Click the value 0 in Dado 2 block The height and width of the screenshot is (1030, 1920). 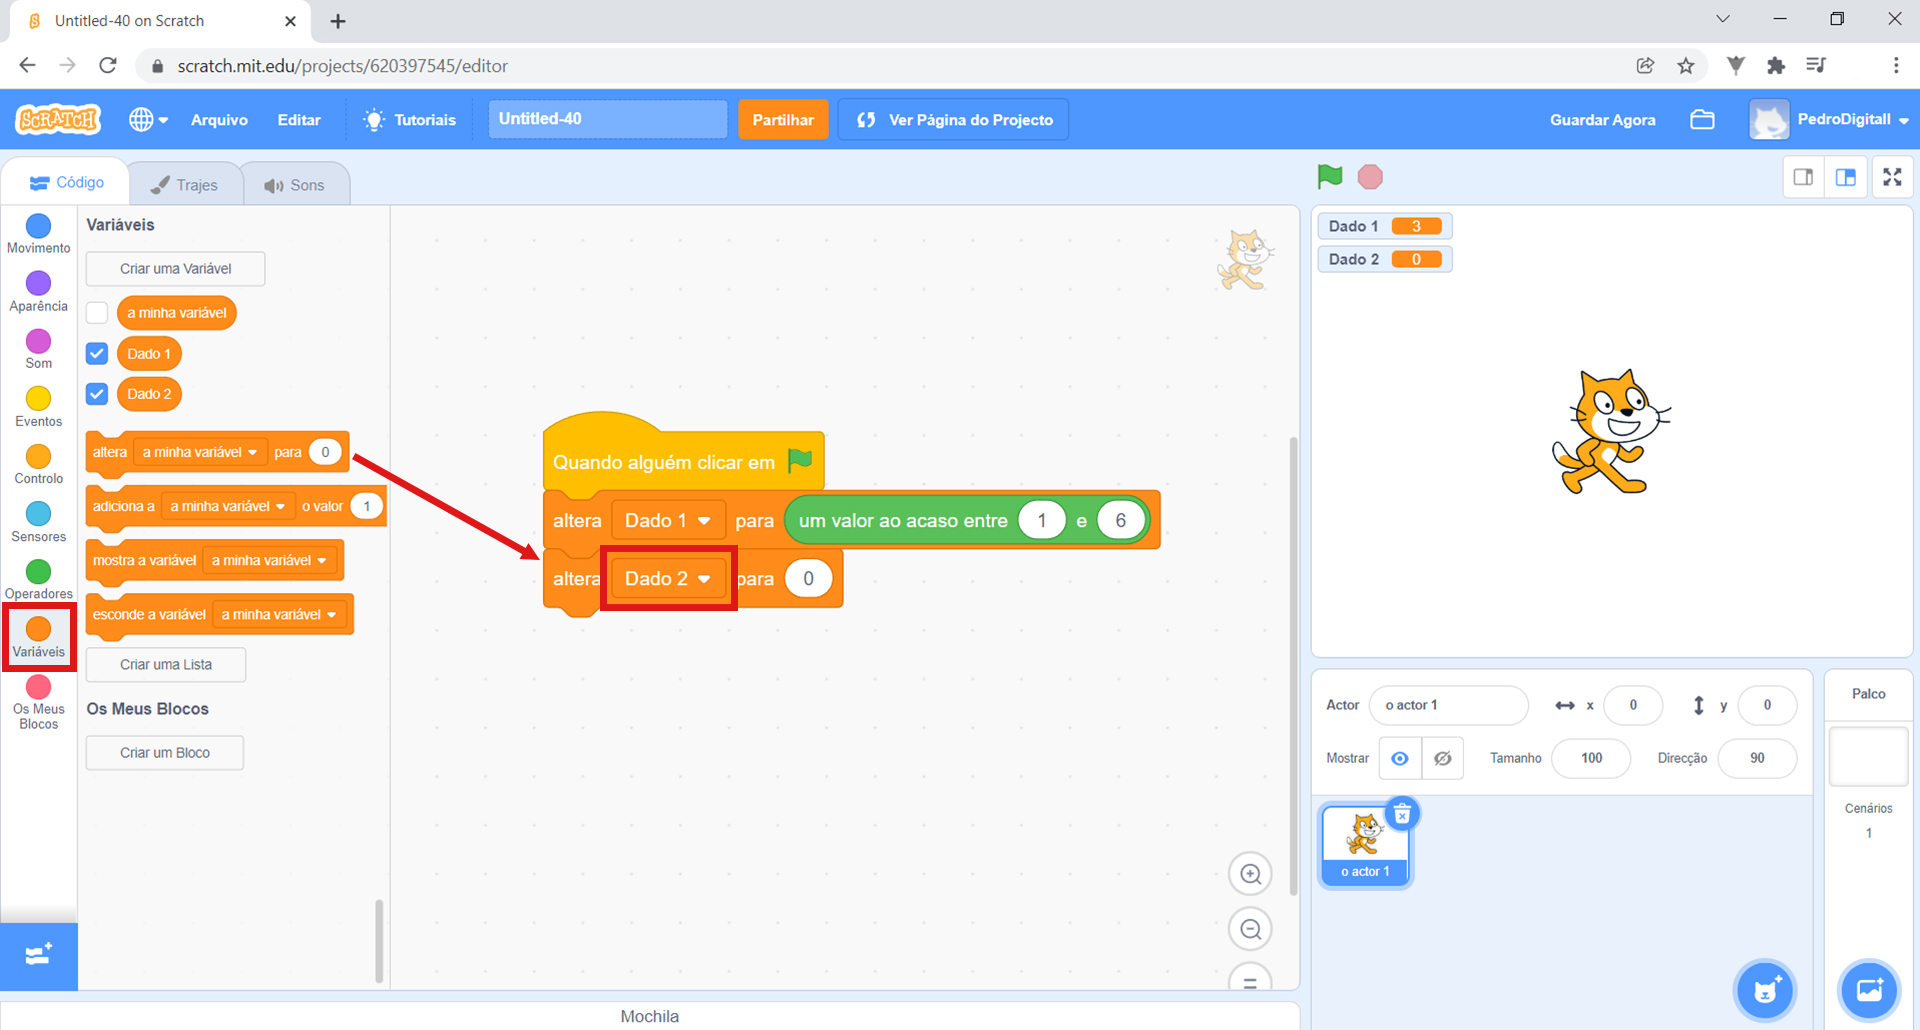click(x=808, y=578)
